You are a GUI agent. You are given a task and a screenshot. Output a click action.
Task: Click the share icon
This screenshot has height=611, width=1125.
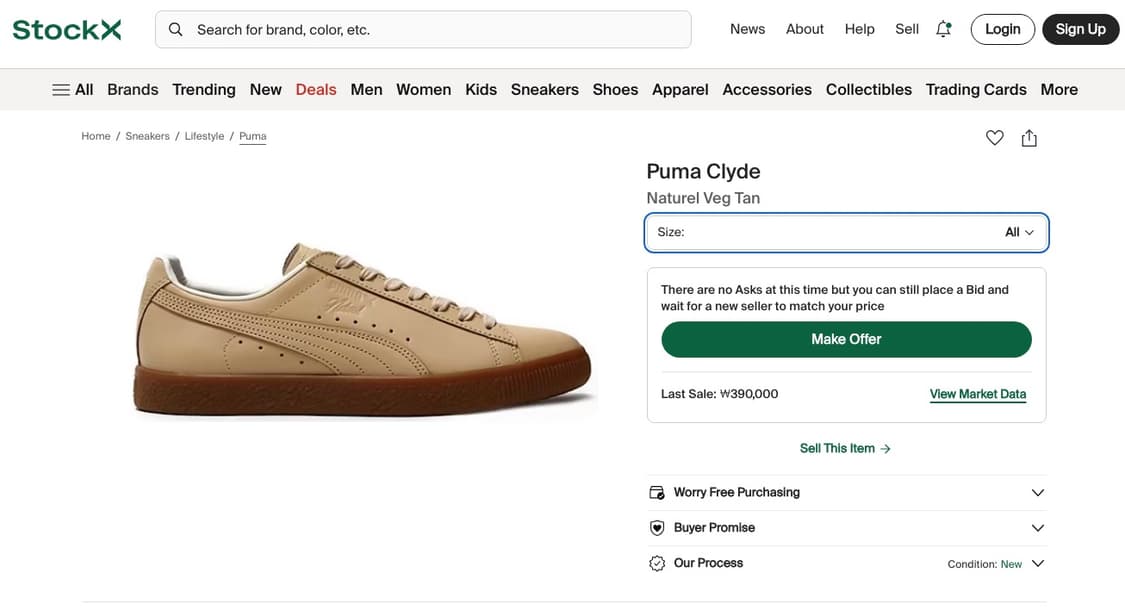[1029, 138]
